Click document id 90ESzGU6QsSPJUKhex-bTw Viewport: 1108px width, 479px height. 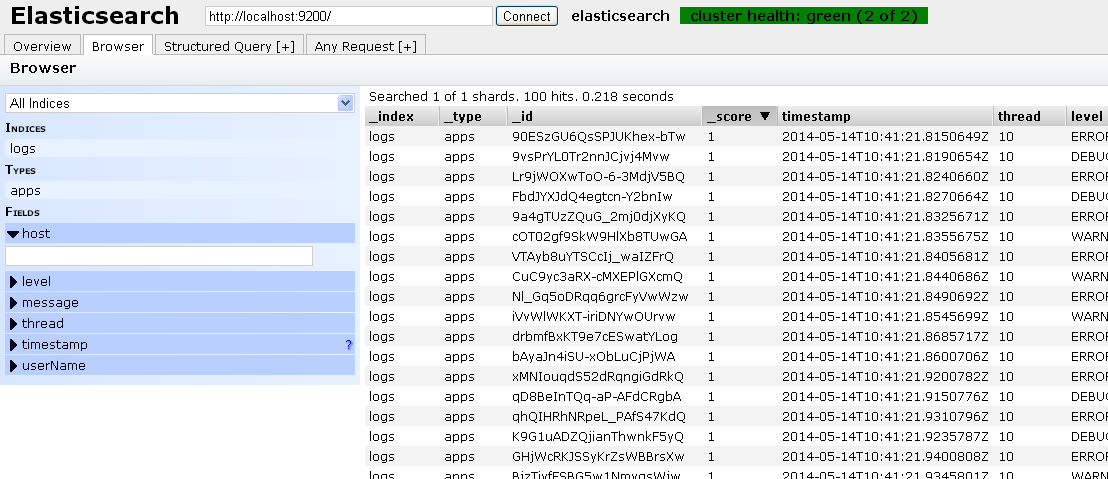click(x=599, y=136)
